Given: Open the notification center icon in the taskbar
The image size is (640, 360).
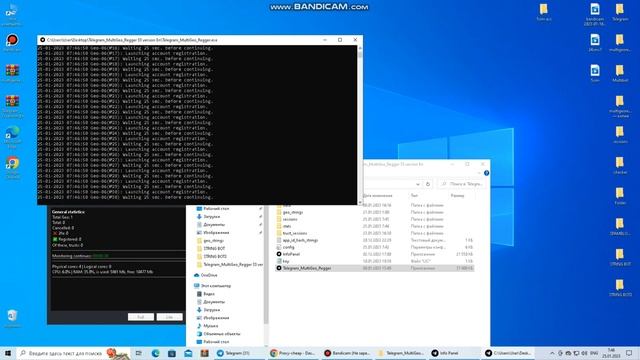Looking at the screenshot, I should pos(629,353).
